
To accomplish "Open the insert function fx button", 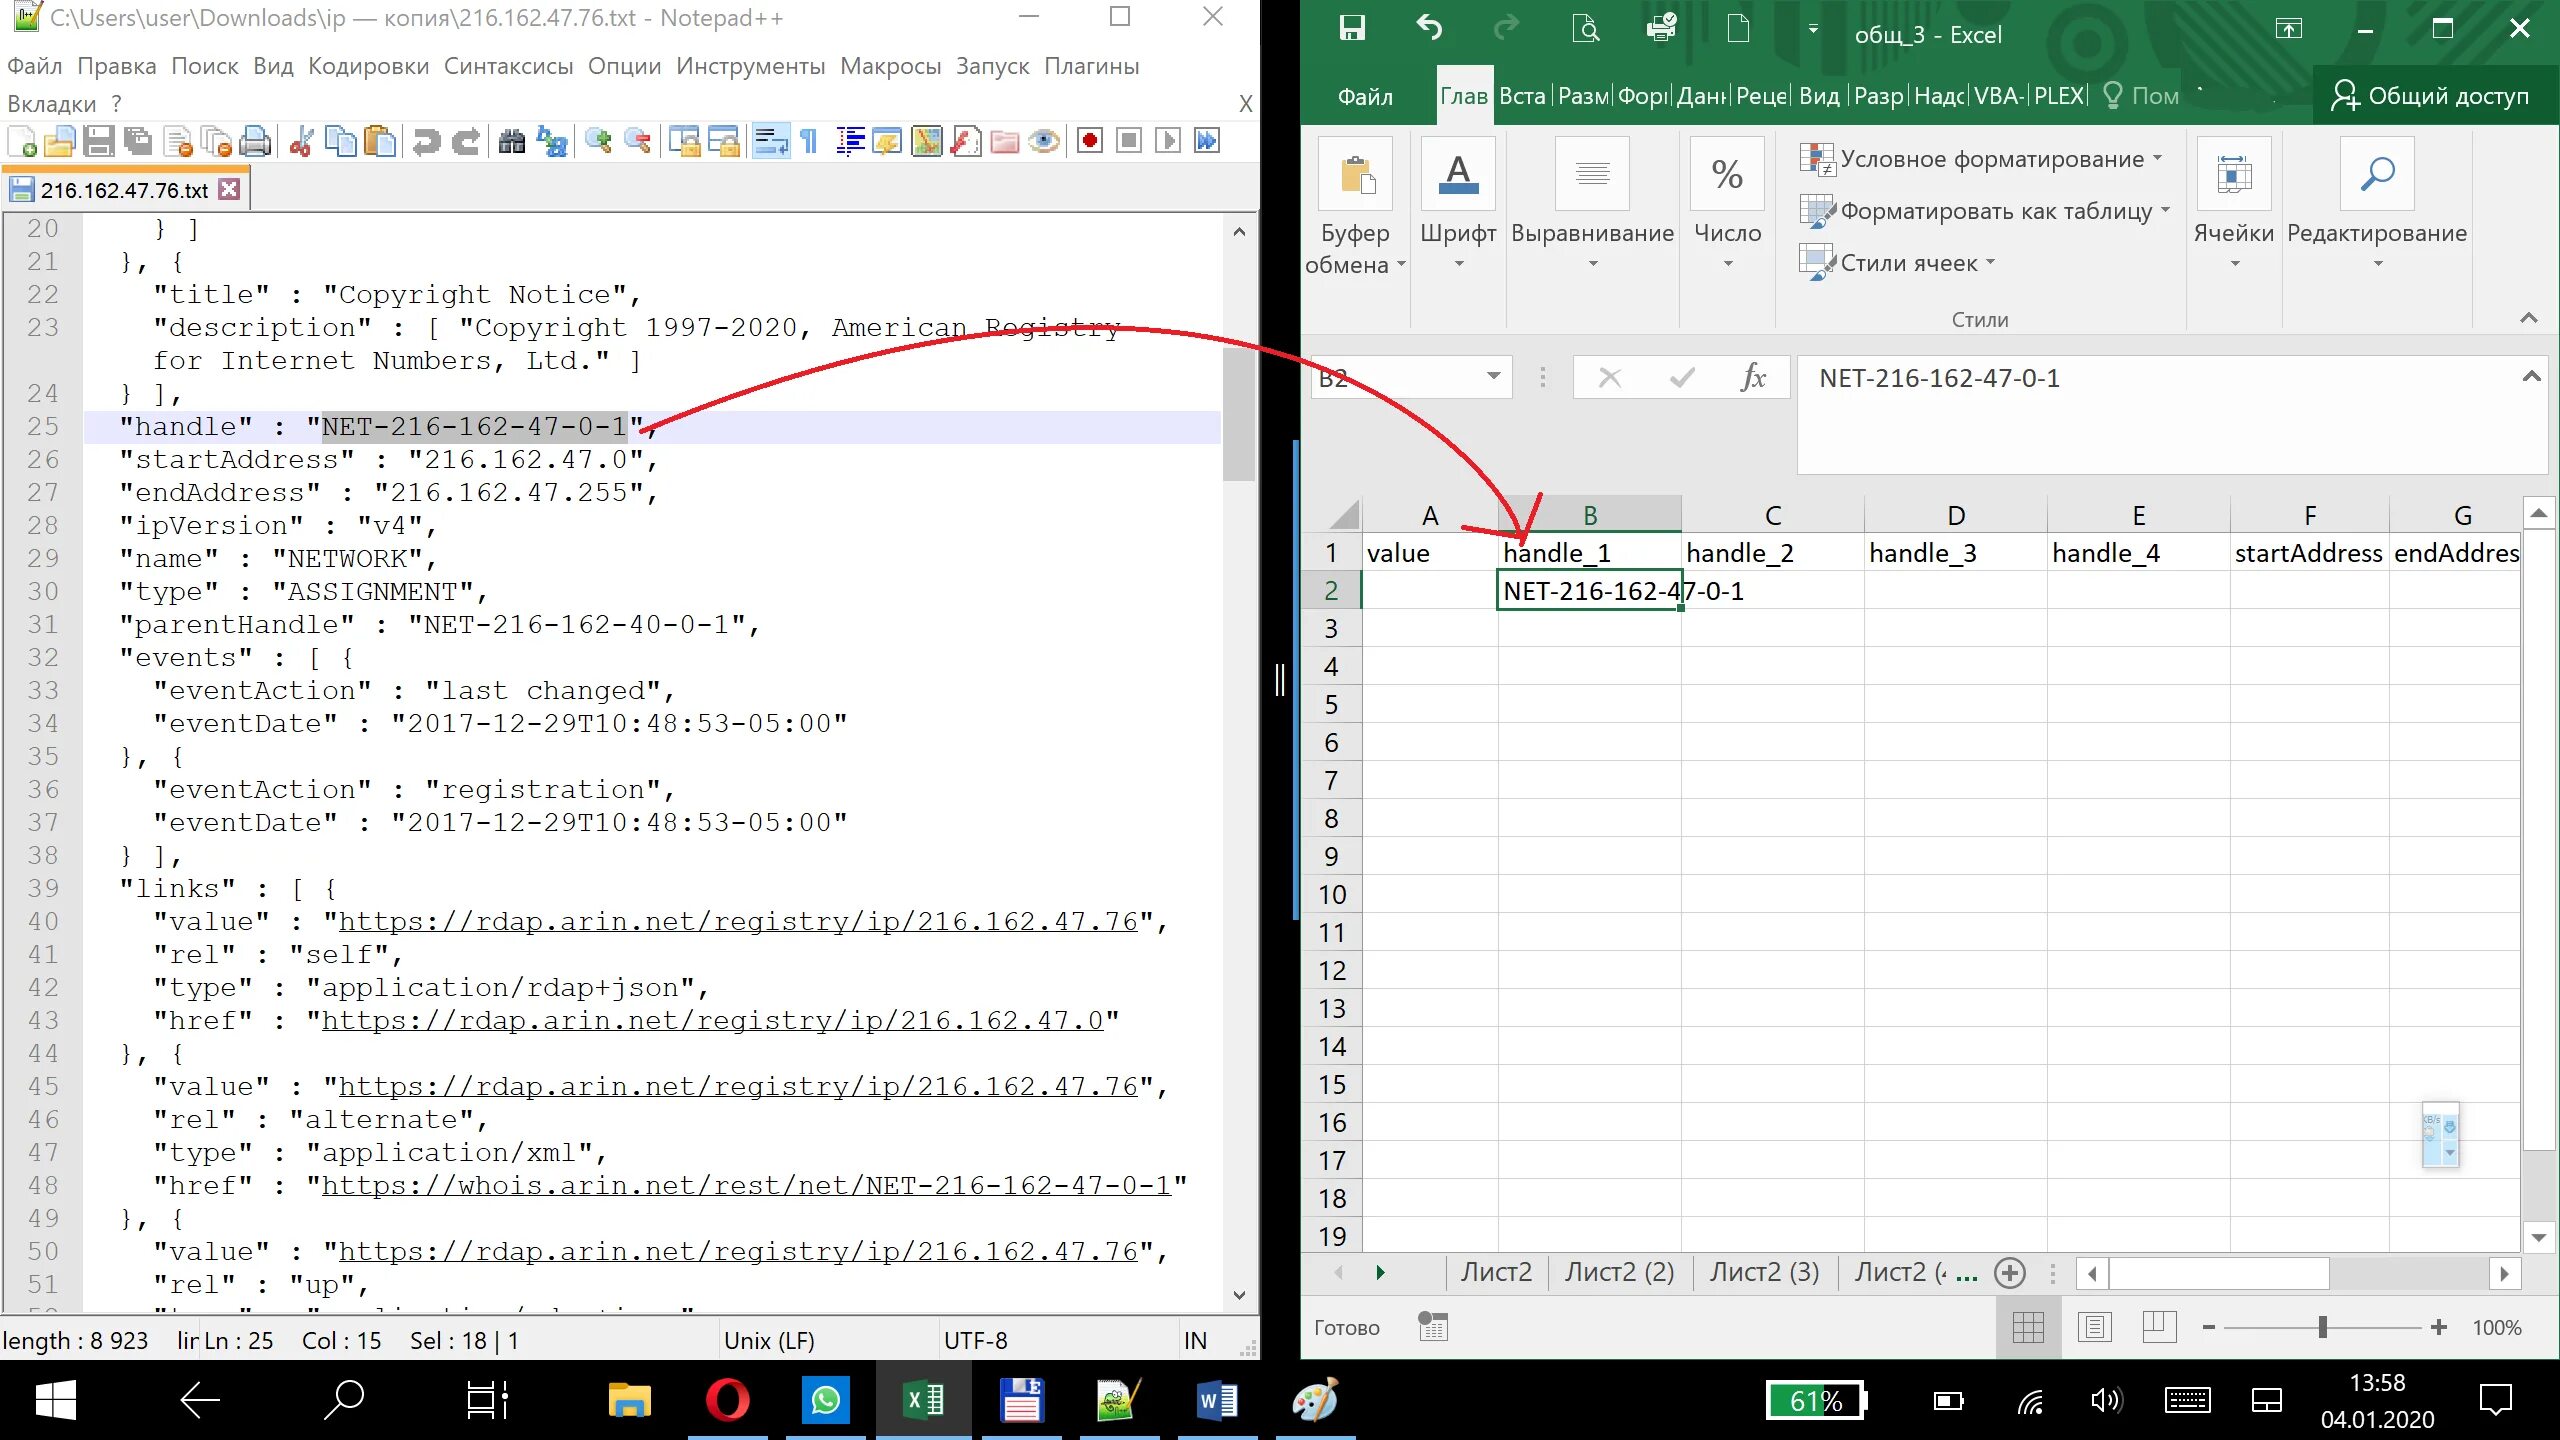I will coord(1752,378).
